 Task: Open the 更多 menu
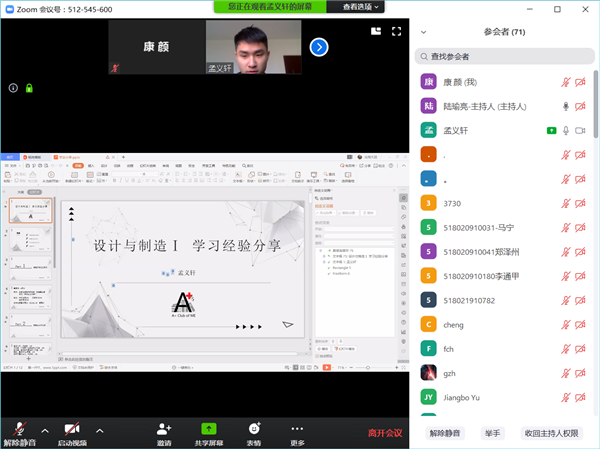297,432
